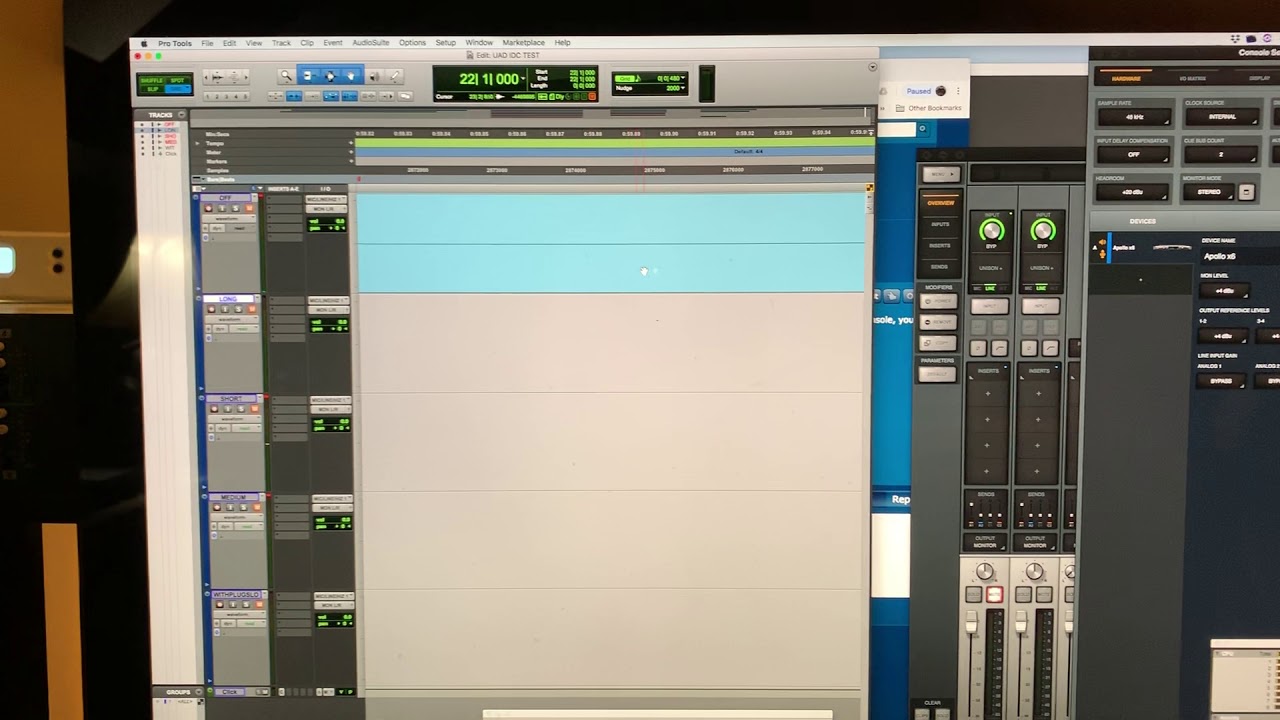Record-enable the SHORT track
Image resolution: width=1280 pixels, height=720 pixels.
click(214, 409)
